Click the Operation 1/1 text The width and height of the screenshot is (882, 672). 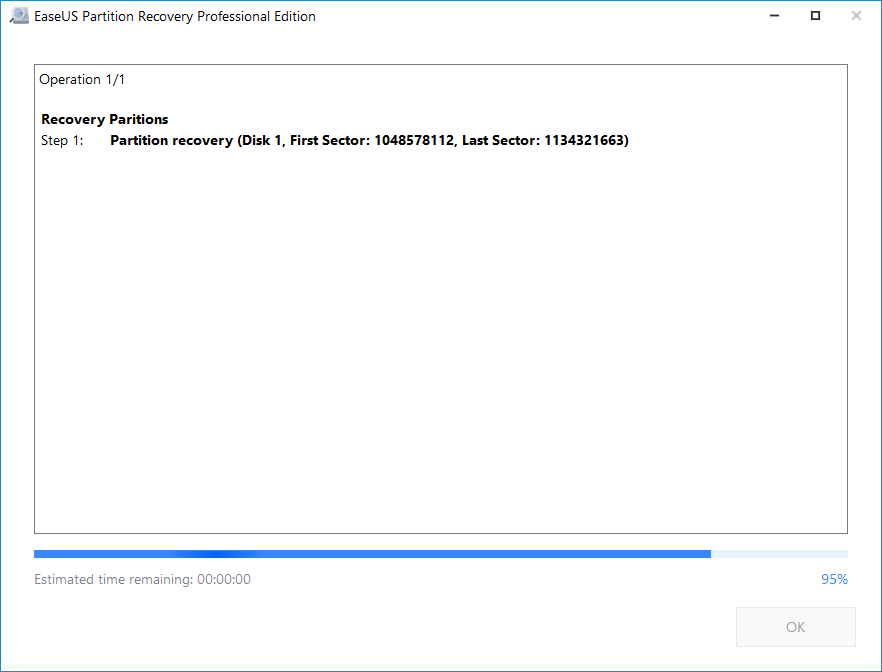click(x=82, y=79)
